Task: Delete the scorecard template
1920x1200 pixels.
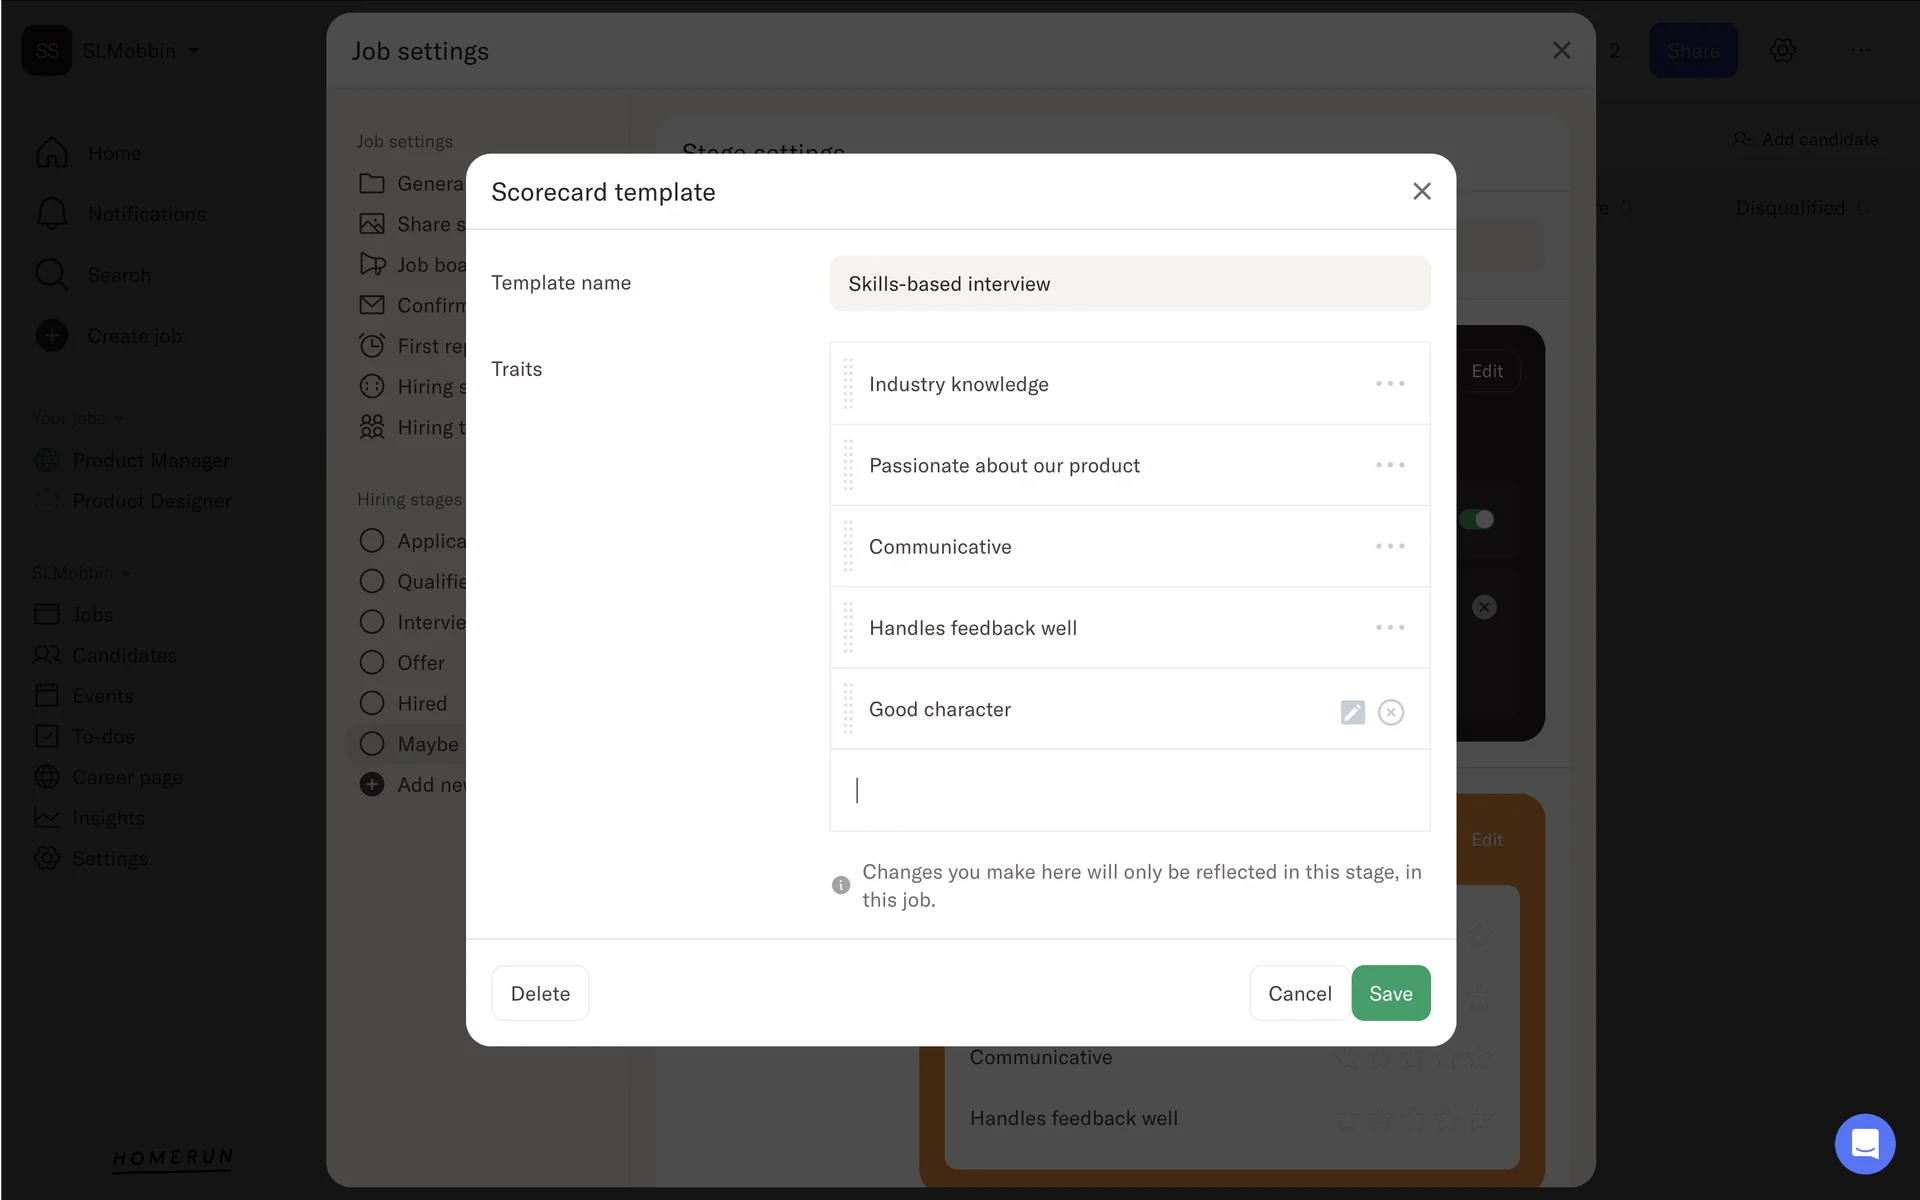Action: click(x=540, y=993)
